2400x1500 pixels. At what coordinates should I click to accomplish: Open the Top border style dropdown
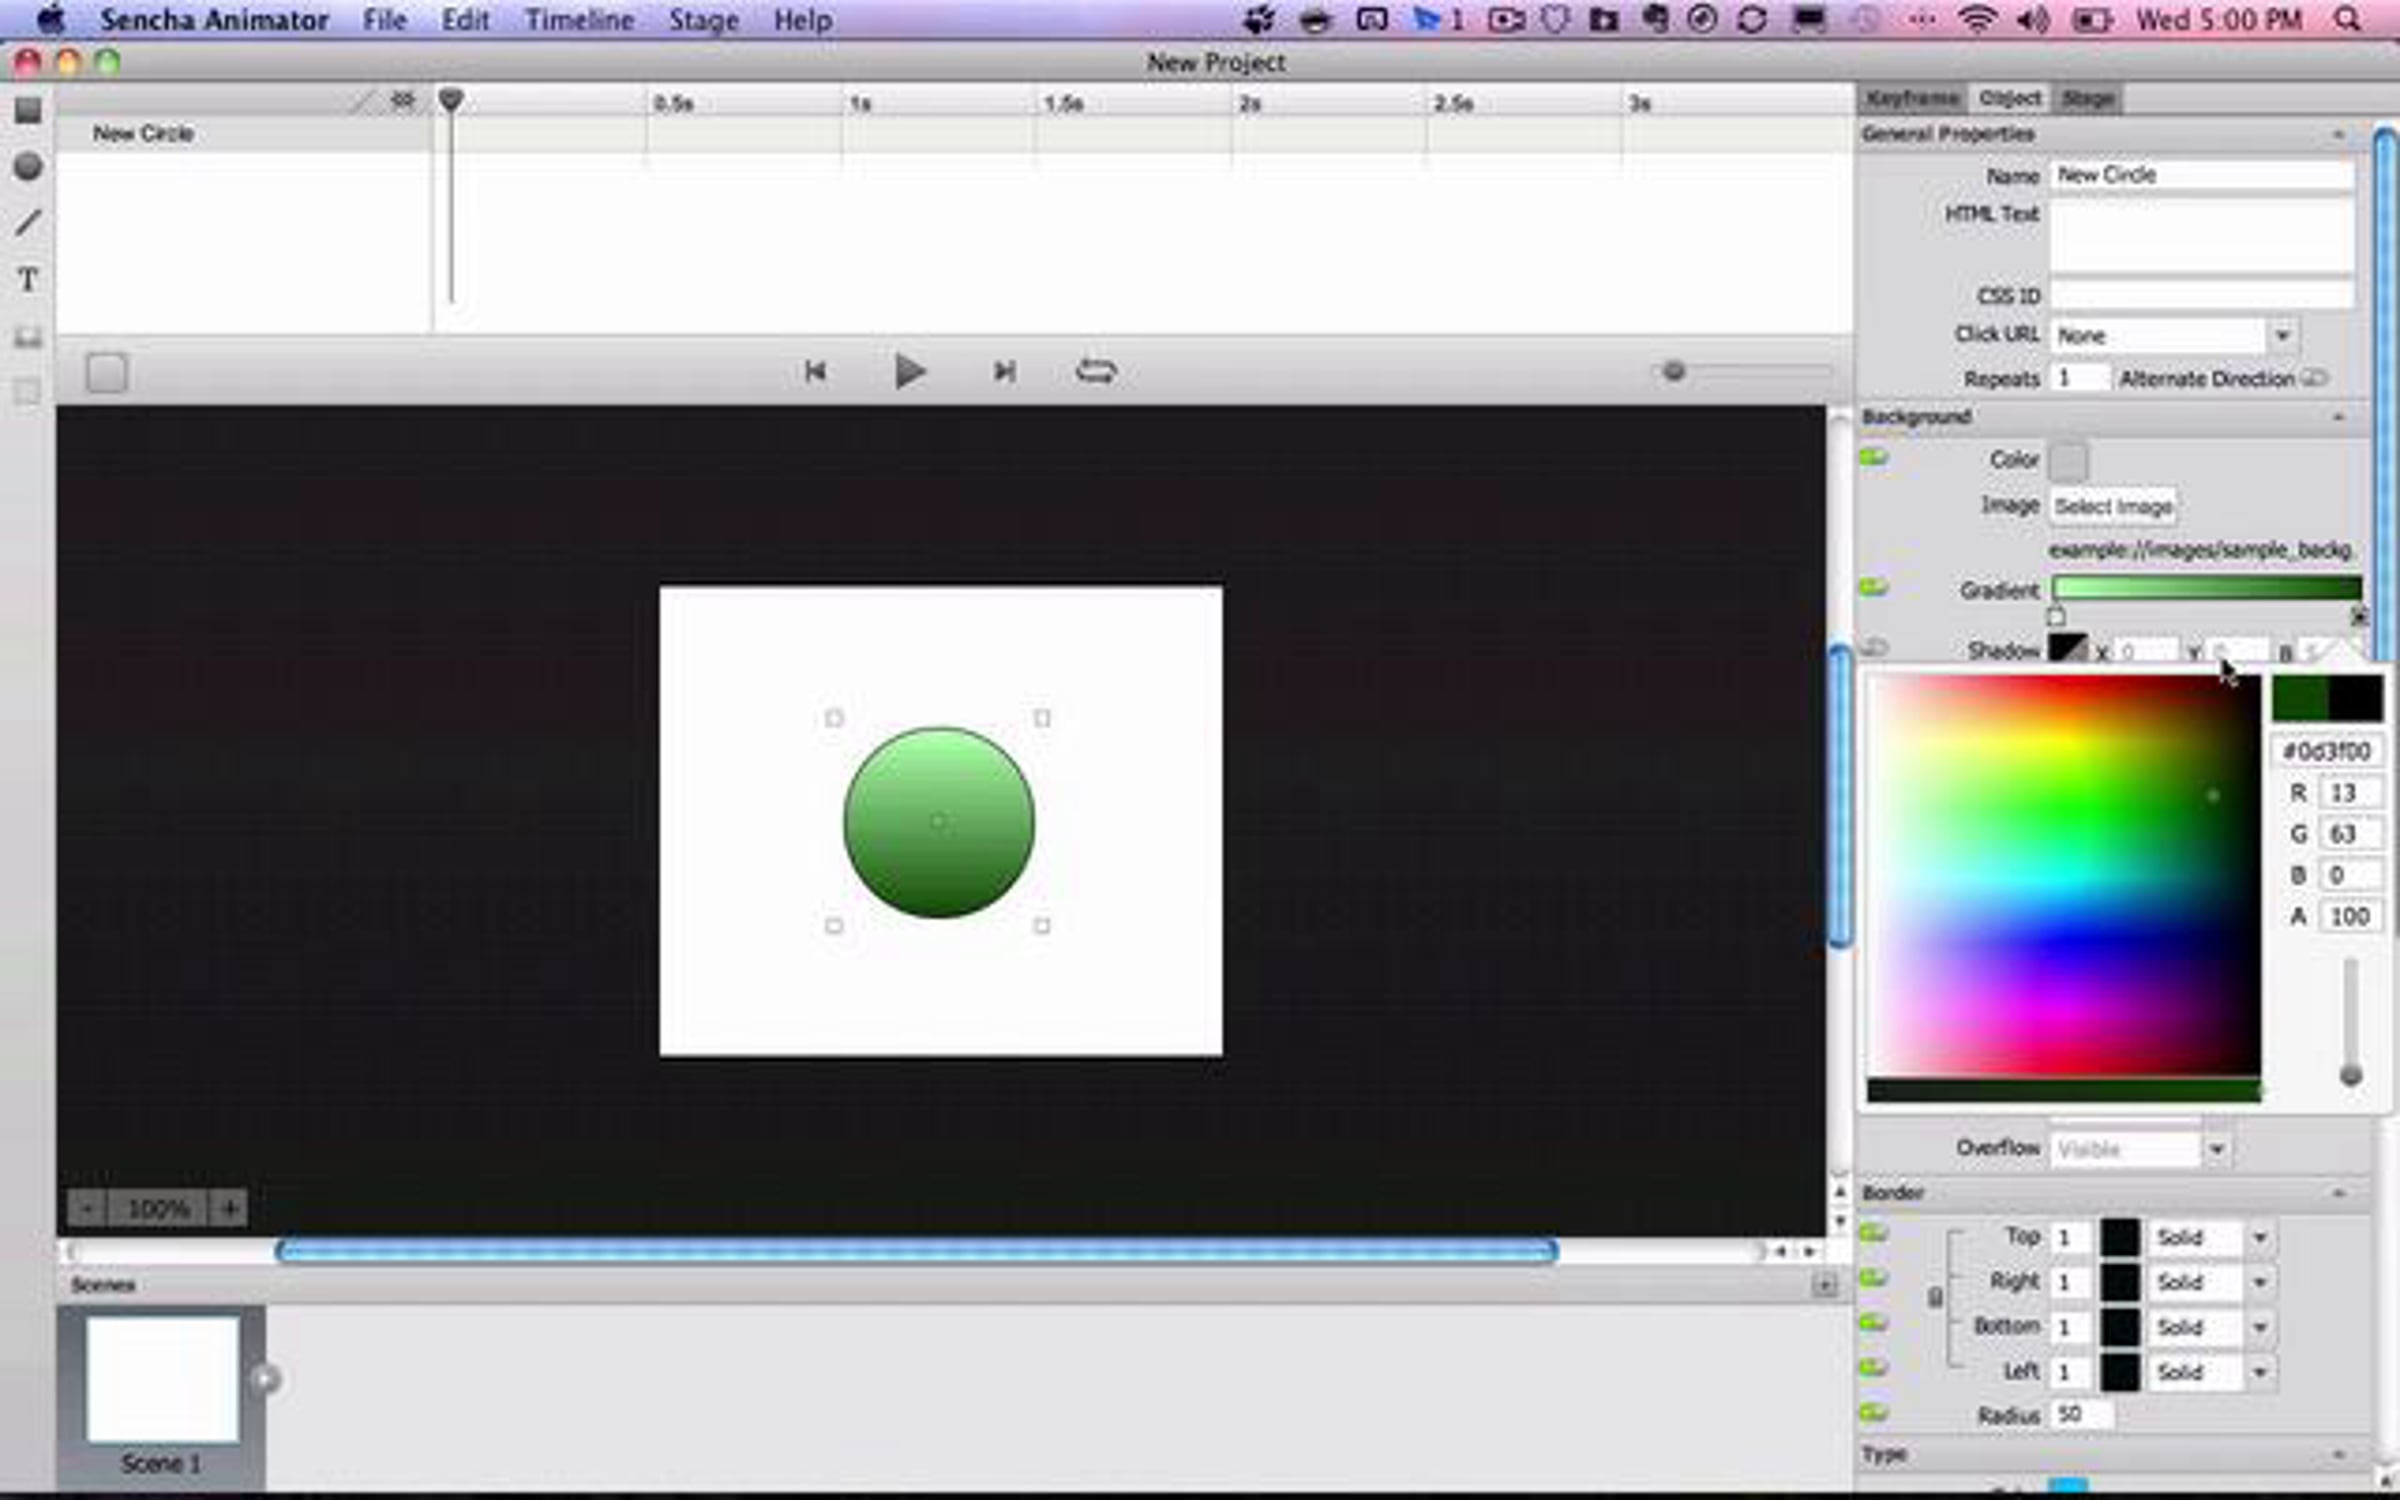tap(2259, 1238)
